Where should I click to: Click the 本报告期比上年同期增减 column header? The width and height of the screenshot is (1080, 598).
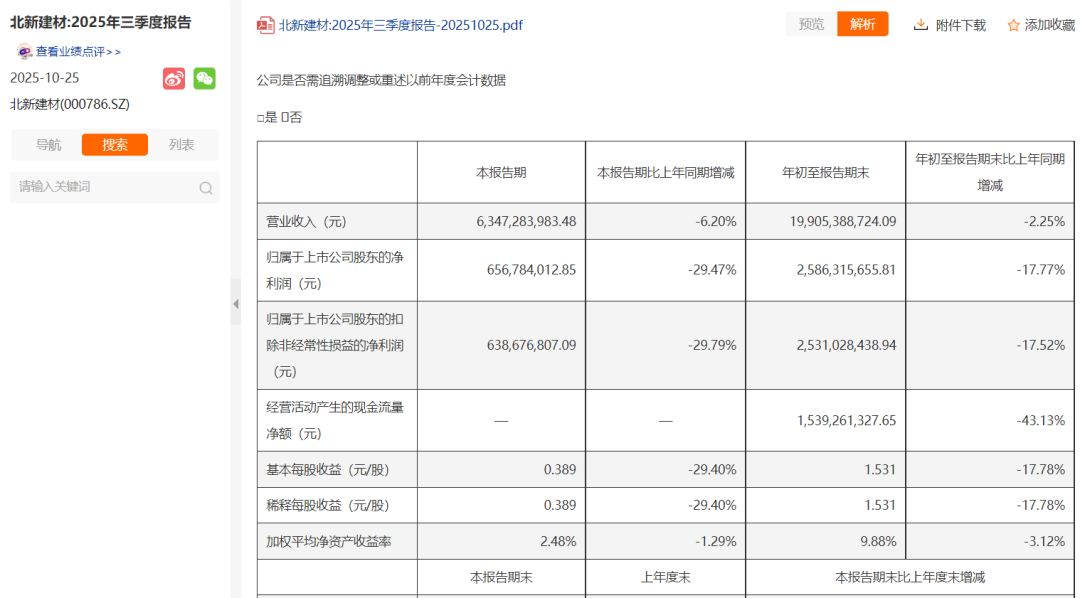pyautogui.click(x=665, y=173)
